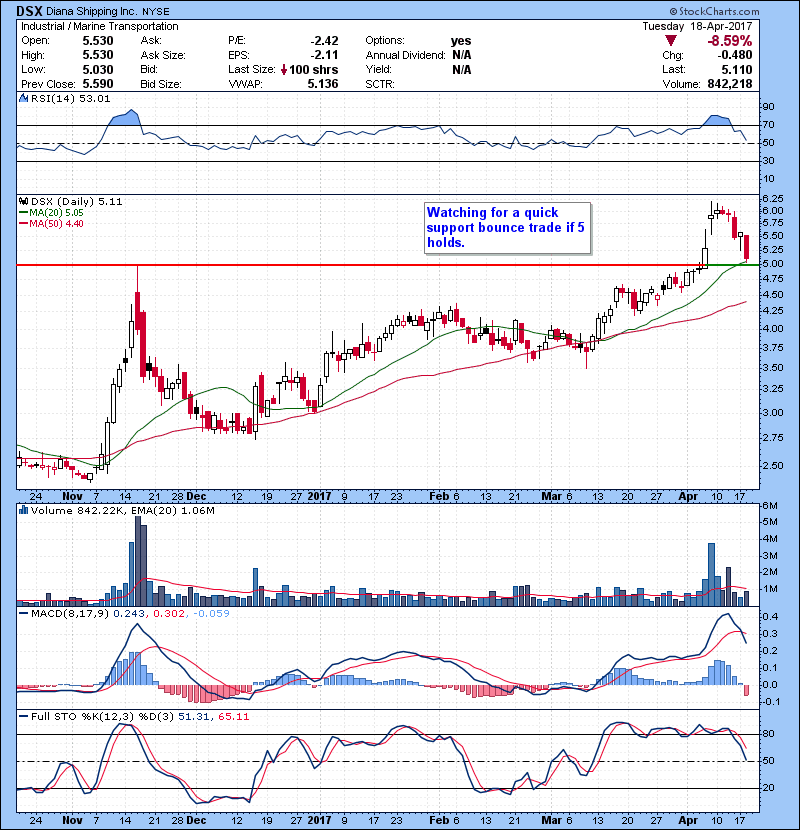
Task: Click the date Tuesday 18-Apr-2017
Action: (x=697, y=26)
